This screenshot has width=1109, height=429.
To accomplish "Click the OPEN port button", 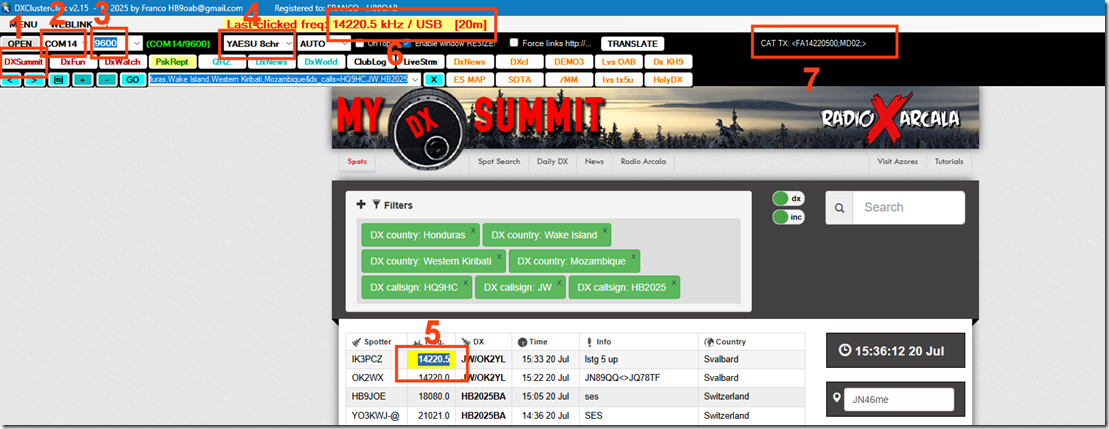I will pos(21,43).
